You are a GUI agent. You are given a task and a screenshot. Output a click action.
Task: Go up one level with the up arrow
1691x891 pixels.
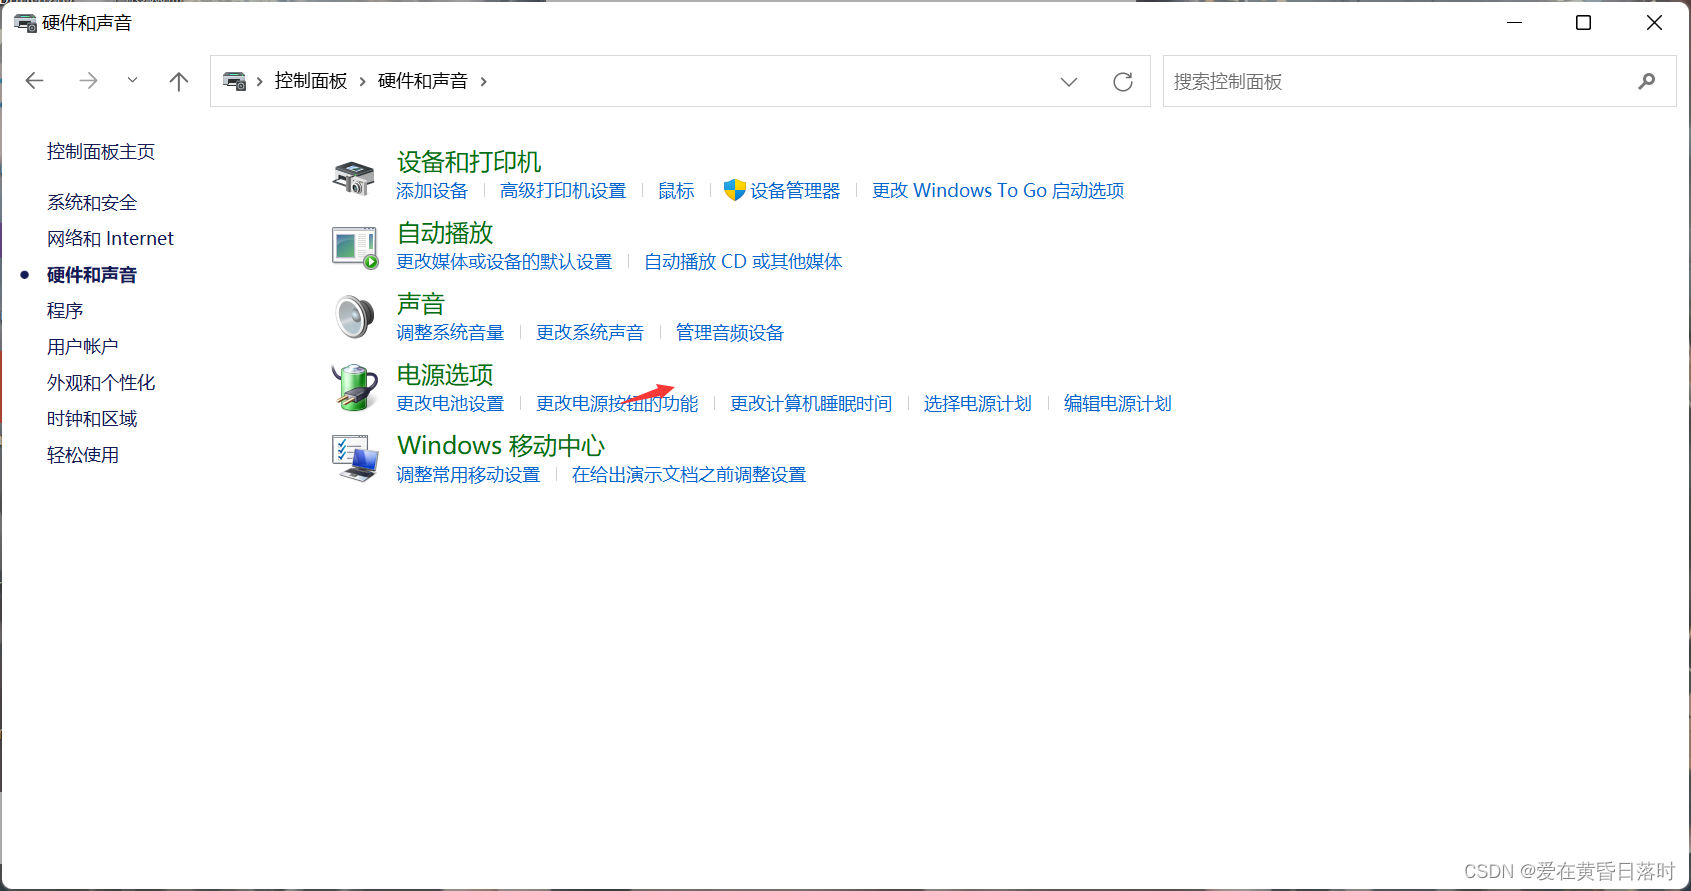tap(179, 81)
